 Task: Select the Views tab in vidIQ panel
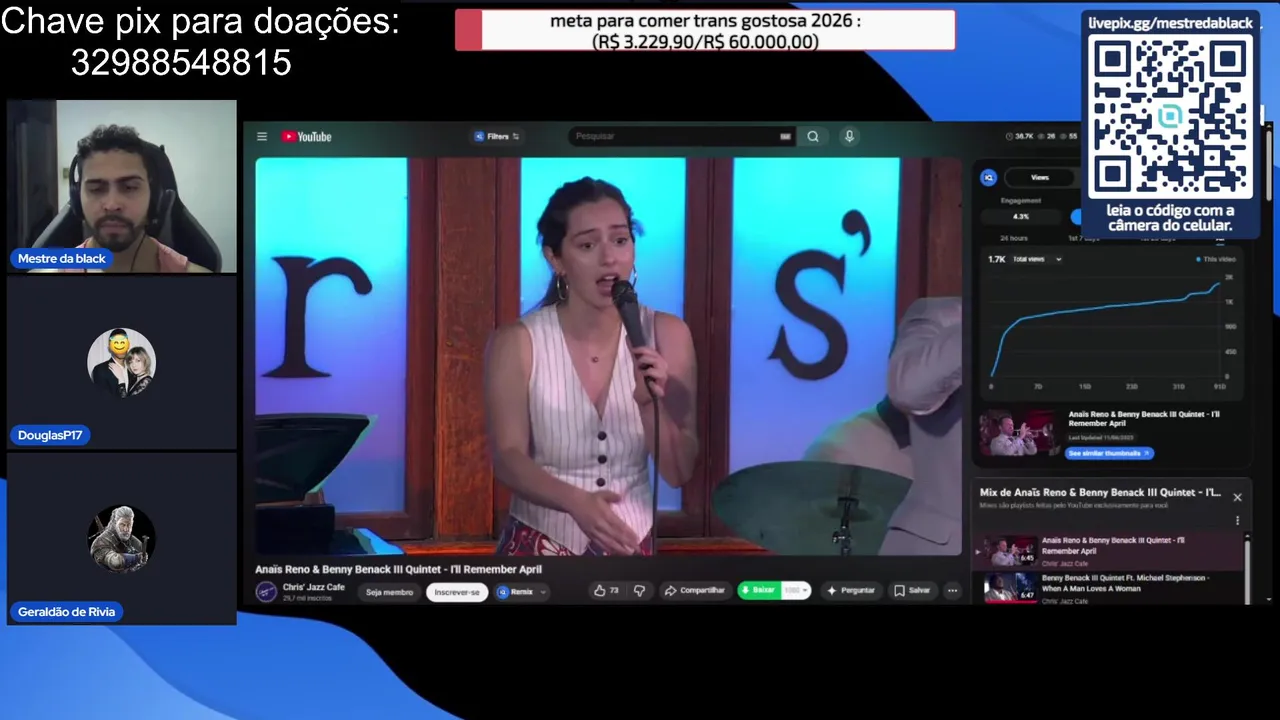(x=1040, y=177)
